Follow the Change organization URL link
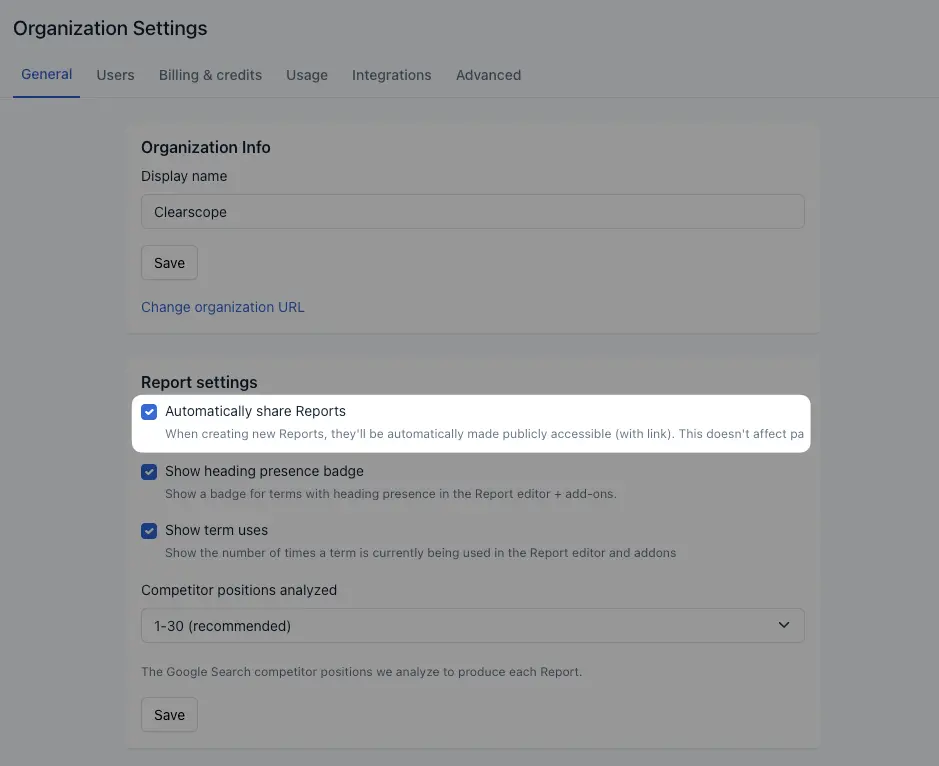The height and width of the screenshot is (766, 939). pyautogui.click(x=223, y=307)
